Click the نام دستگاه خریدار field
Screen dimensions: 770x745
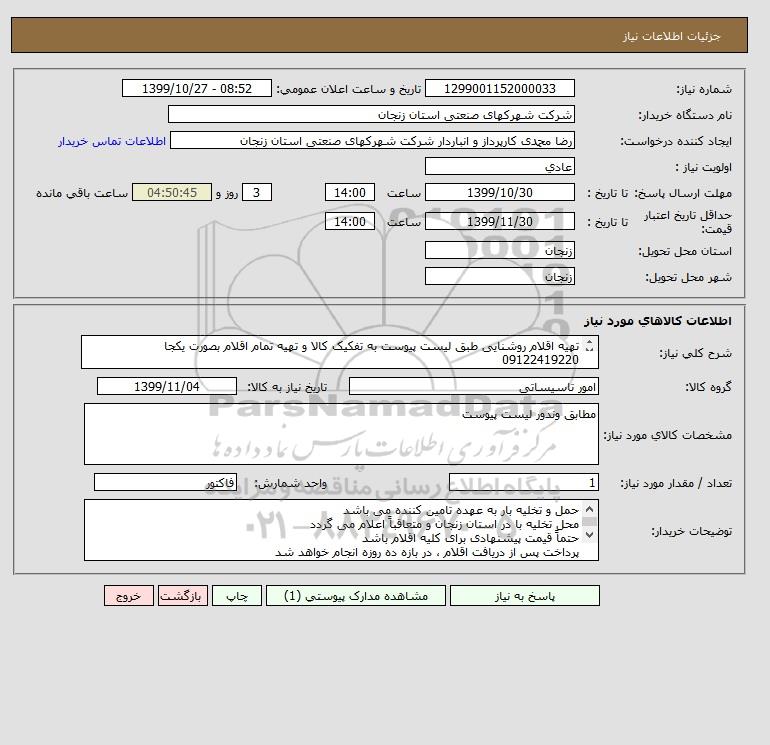pyautogui.click(x=371, y=114)
